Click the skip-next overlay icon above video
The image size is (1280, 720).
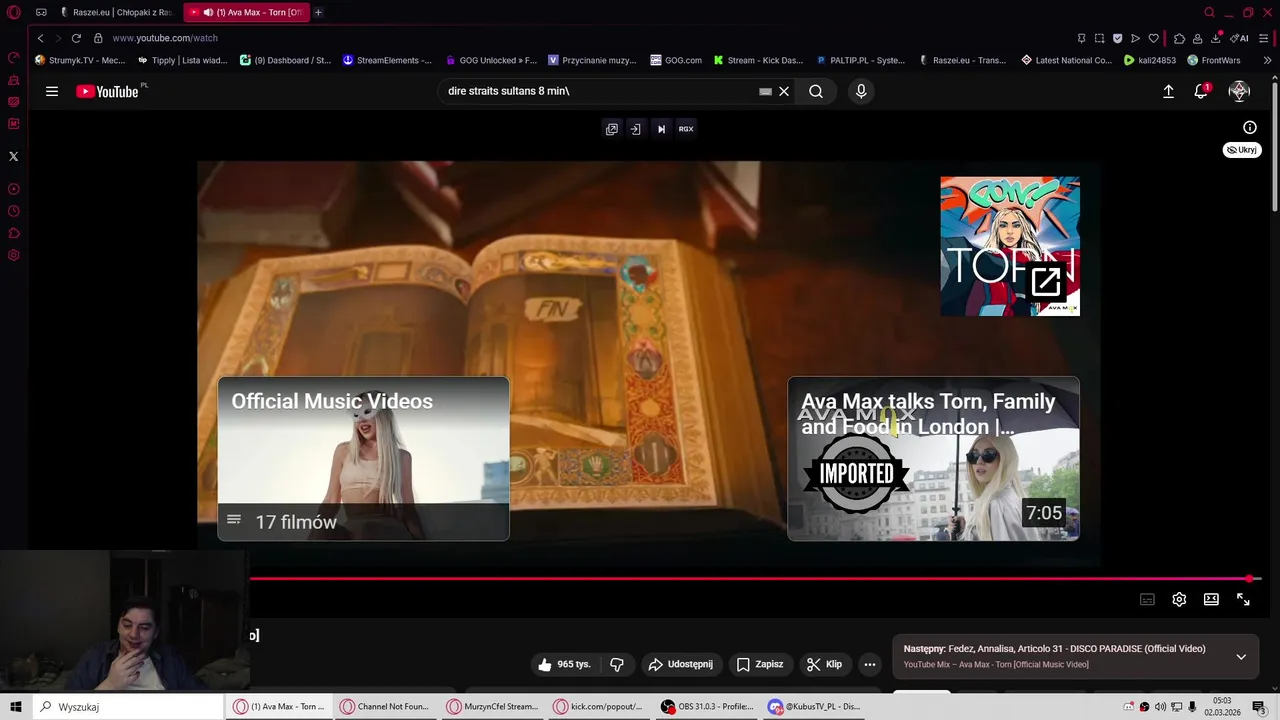pos(661,129)
